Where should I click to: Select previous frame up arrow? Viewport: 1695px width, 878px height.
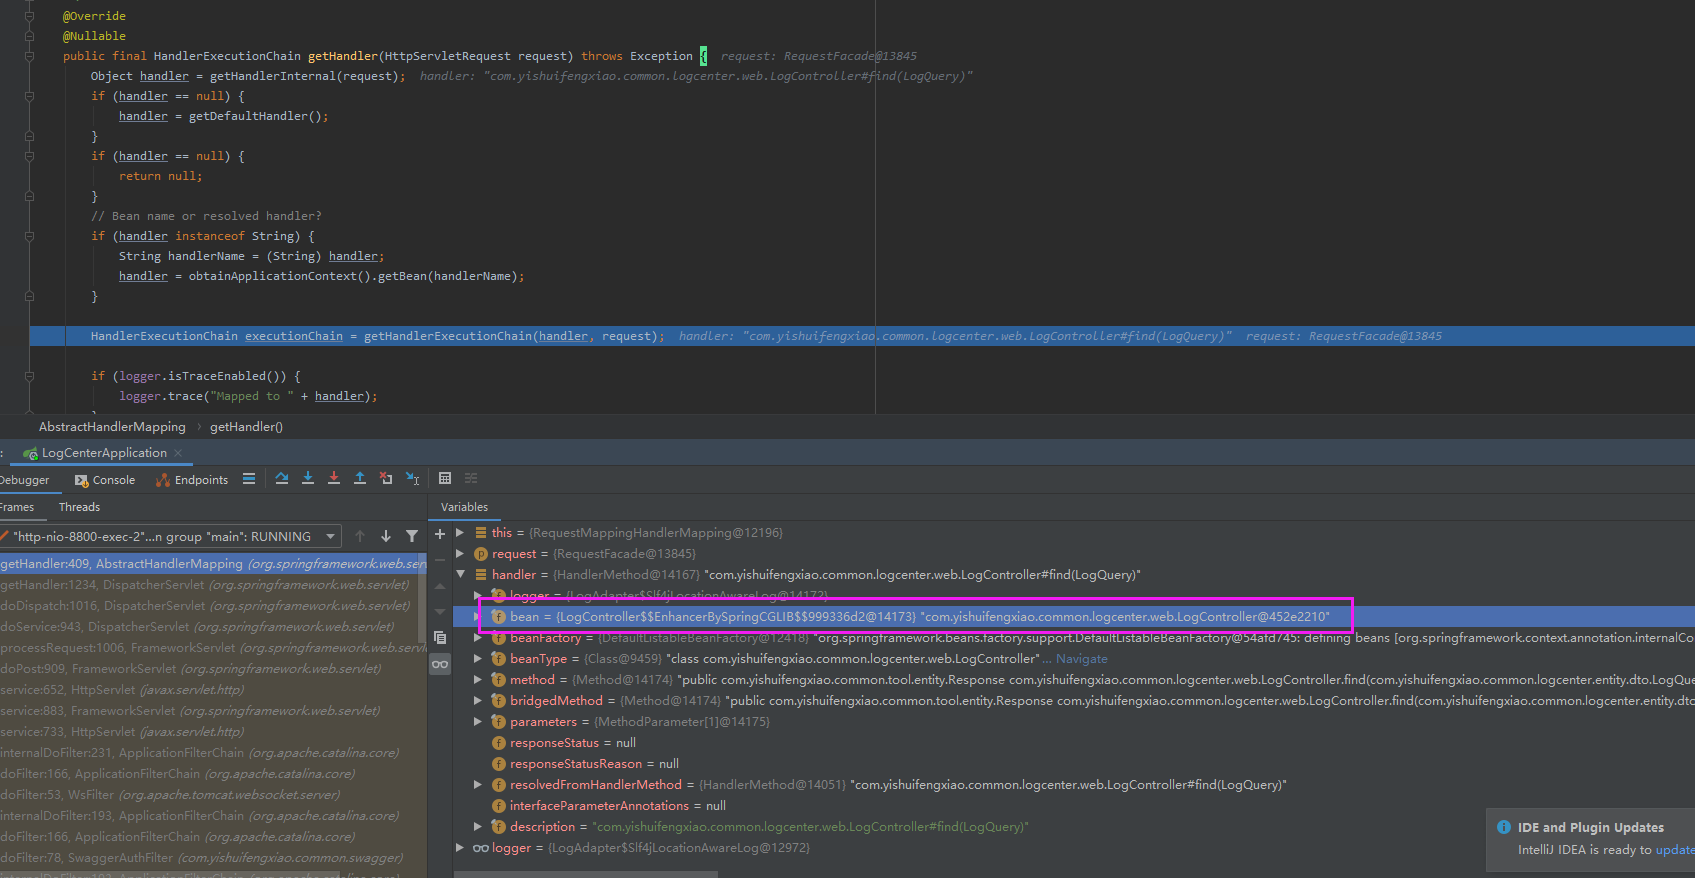coord(360,536)
